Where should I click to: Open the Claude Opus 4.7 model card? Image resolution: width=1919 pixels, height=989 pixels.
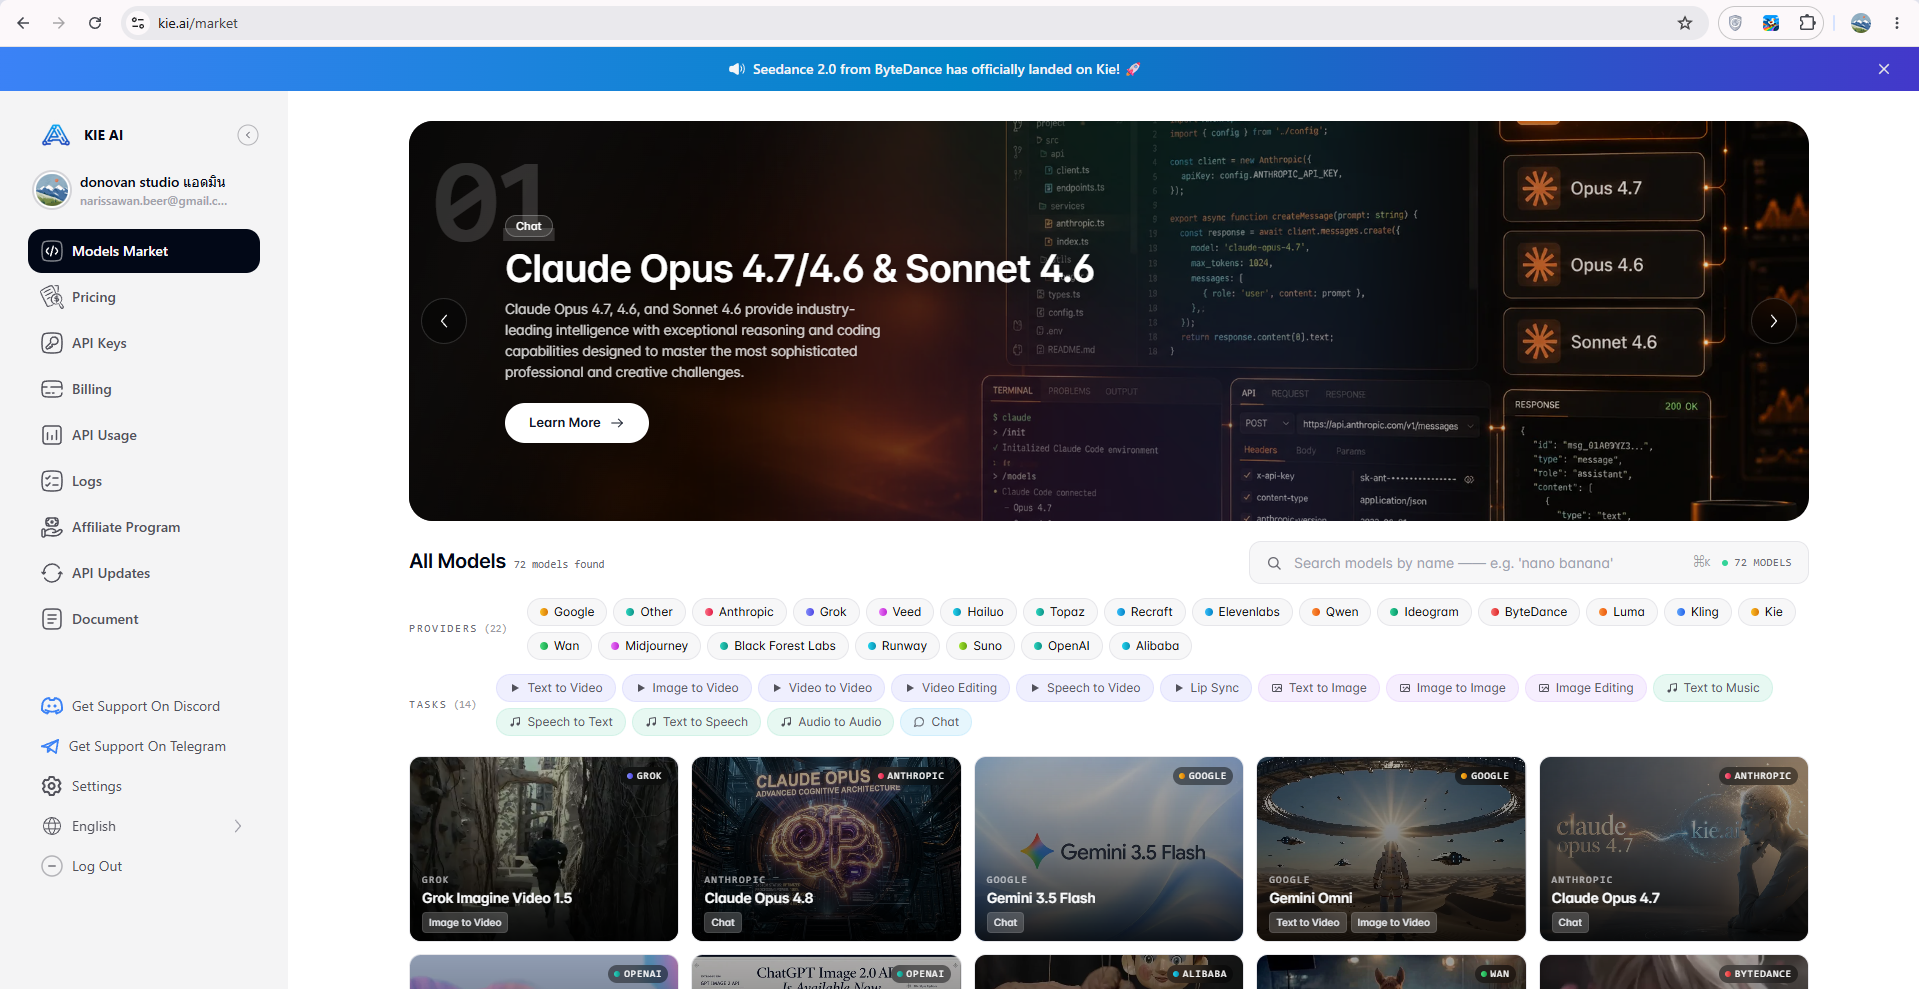tap(1674, 849)
